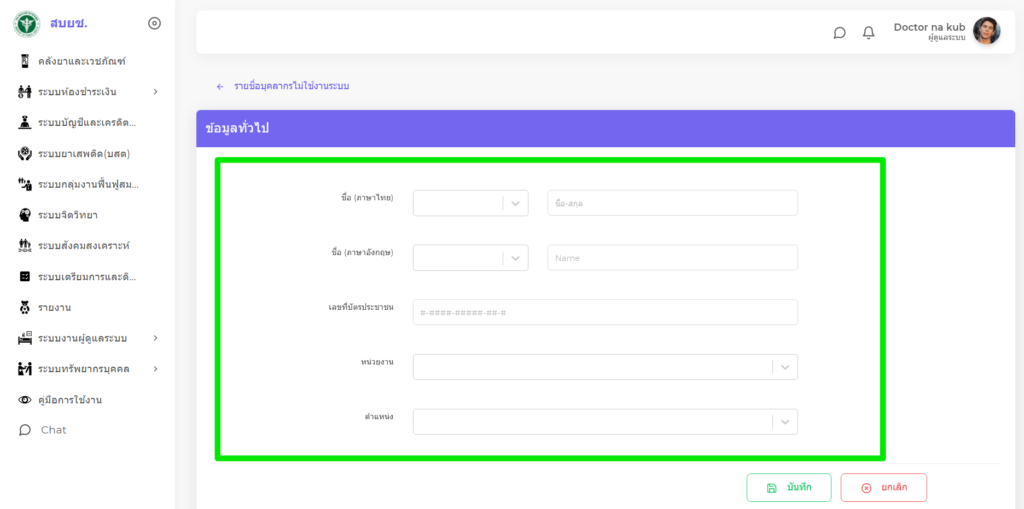Expand ระบบทรัพยากรบุคคล submenu
This screenshot has height=509, width=1024.
tap(155, 369)
